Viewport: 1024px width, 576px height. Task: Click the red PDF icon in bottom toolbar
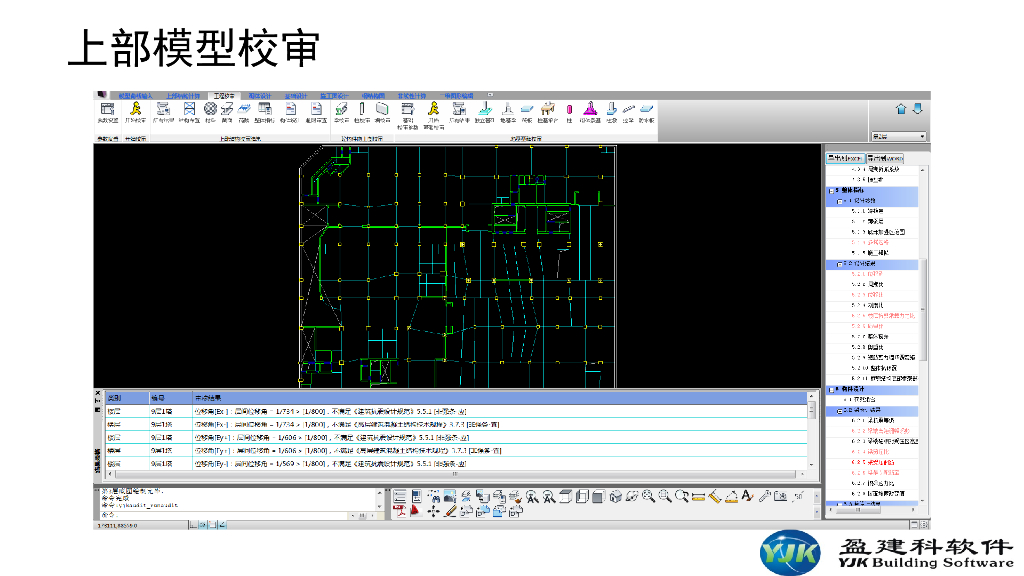(400, 511)
